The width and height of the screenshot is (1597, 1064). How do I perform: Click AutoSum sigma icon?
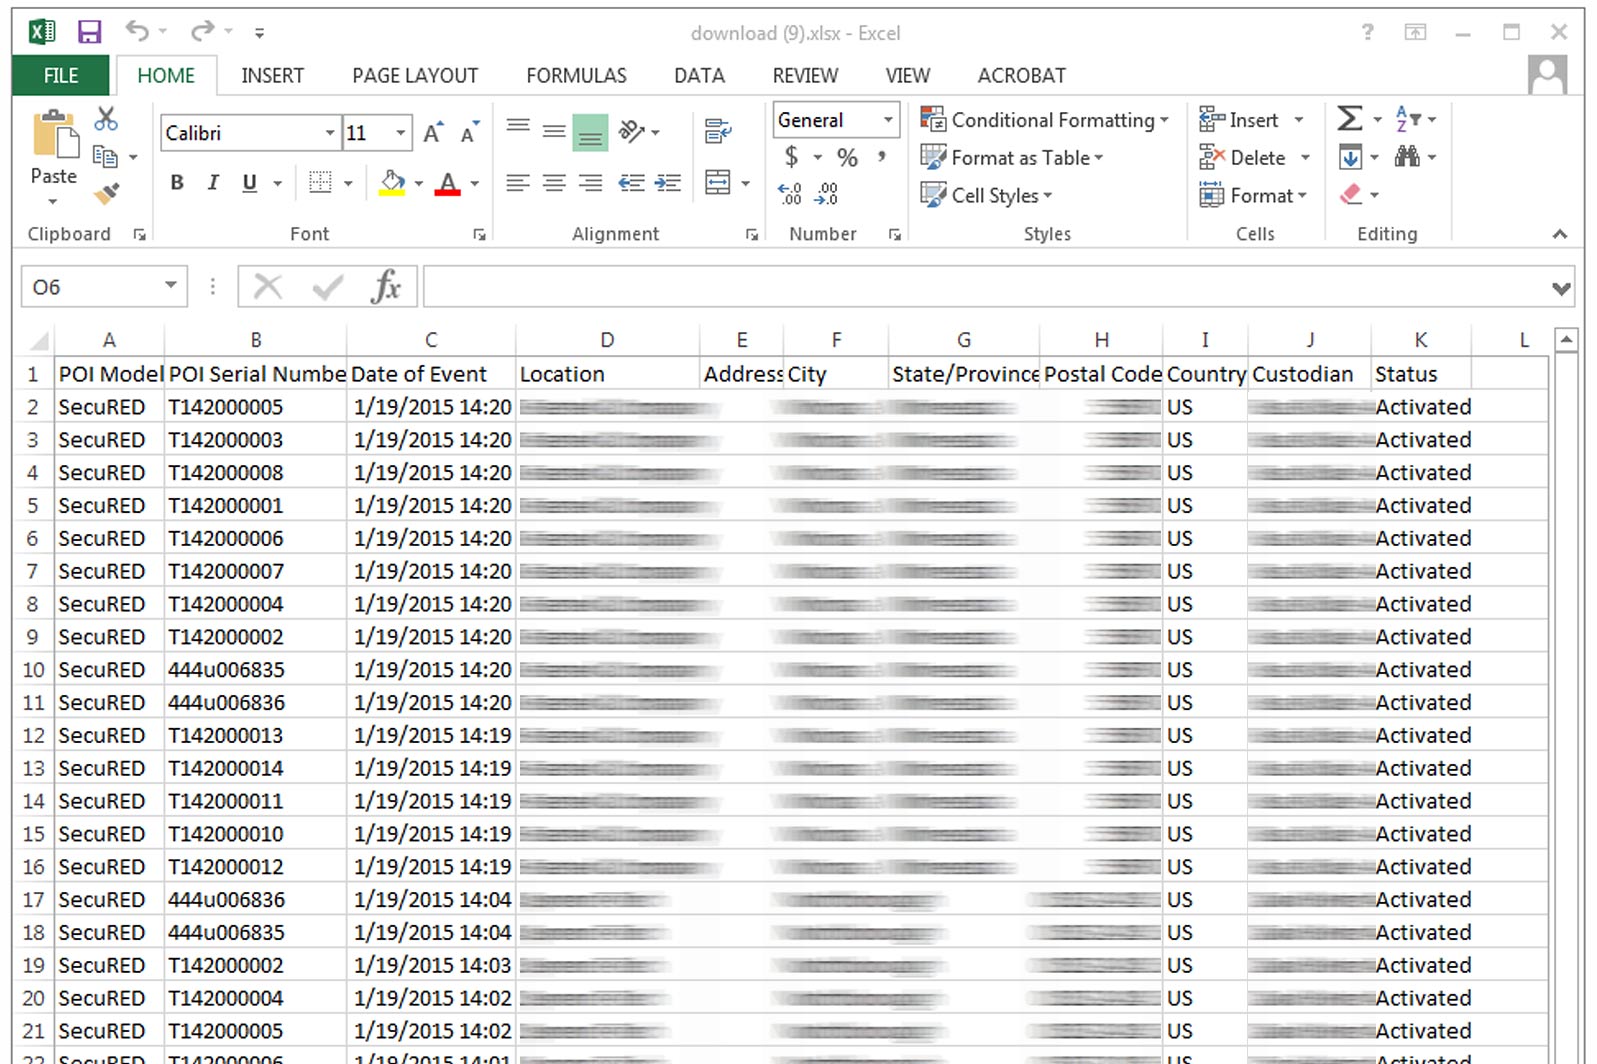[1350, 119]
